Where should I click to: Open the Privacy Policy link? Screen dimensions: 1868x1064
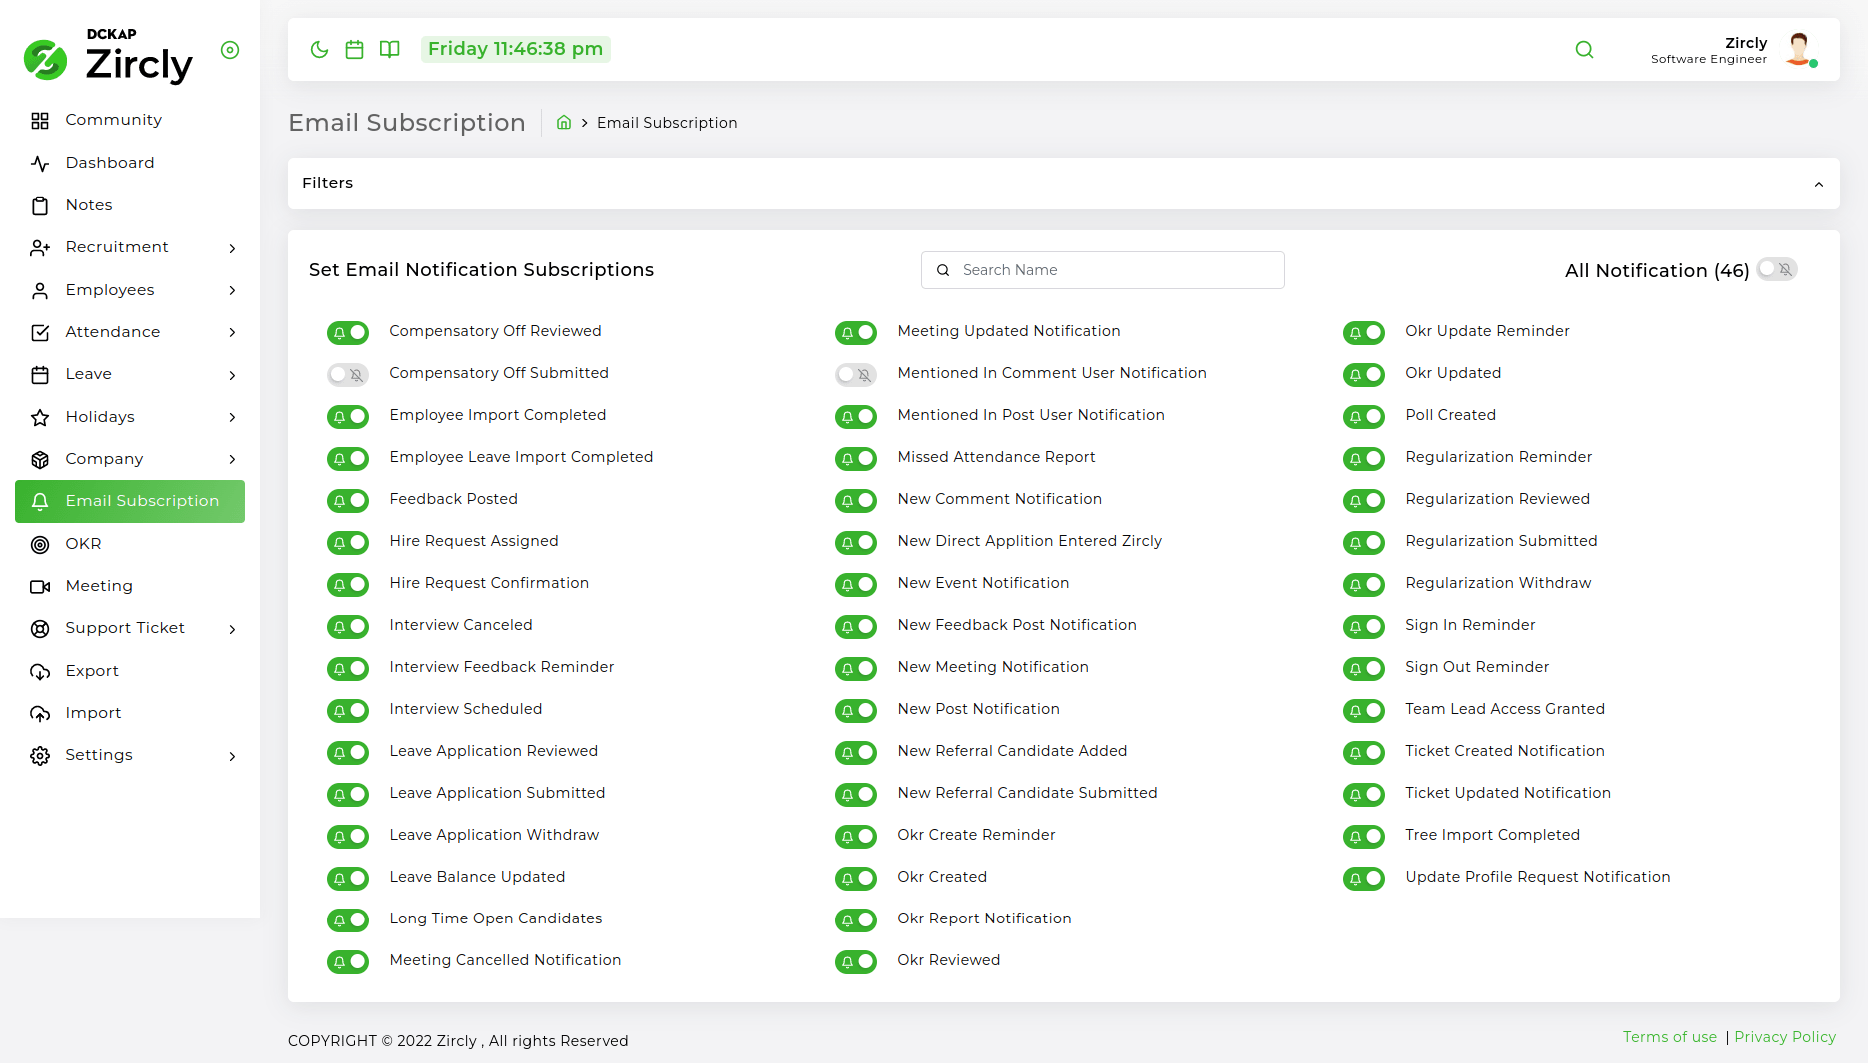click(1784, 1037)
